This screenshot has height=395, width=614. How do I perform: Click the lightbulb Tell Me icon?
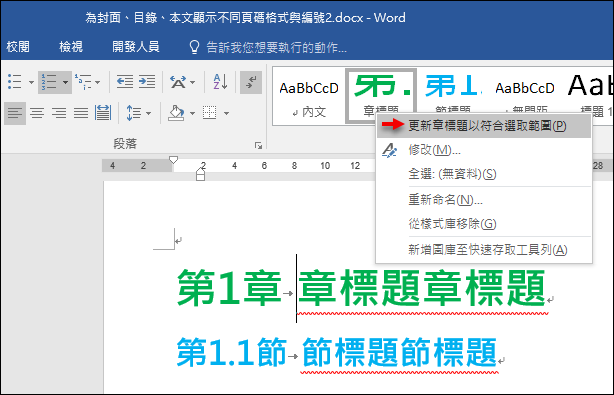[x=194, y=47]
